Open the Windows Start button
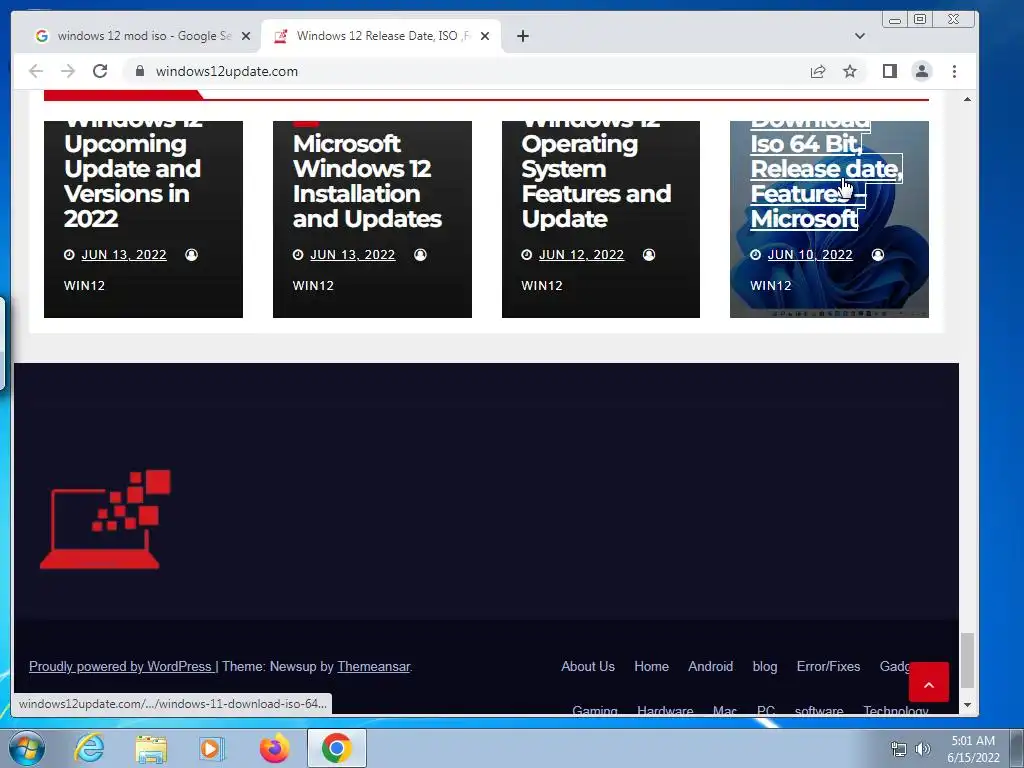Image resolution: width=1024 pixels, height=768 pixels. [26, 748]
